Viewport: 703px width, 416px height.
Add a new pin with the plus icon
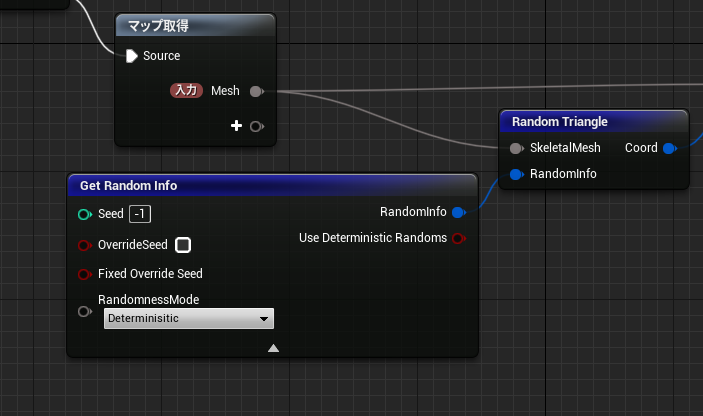(x=236, y=126)
